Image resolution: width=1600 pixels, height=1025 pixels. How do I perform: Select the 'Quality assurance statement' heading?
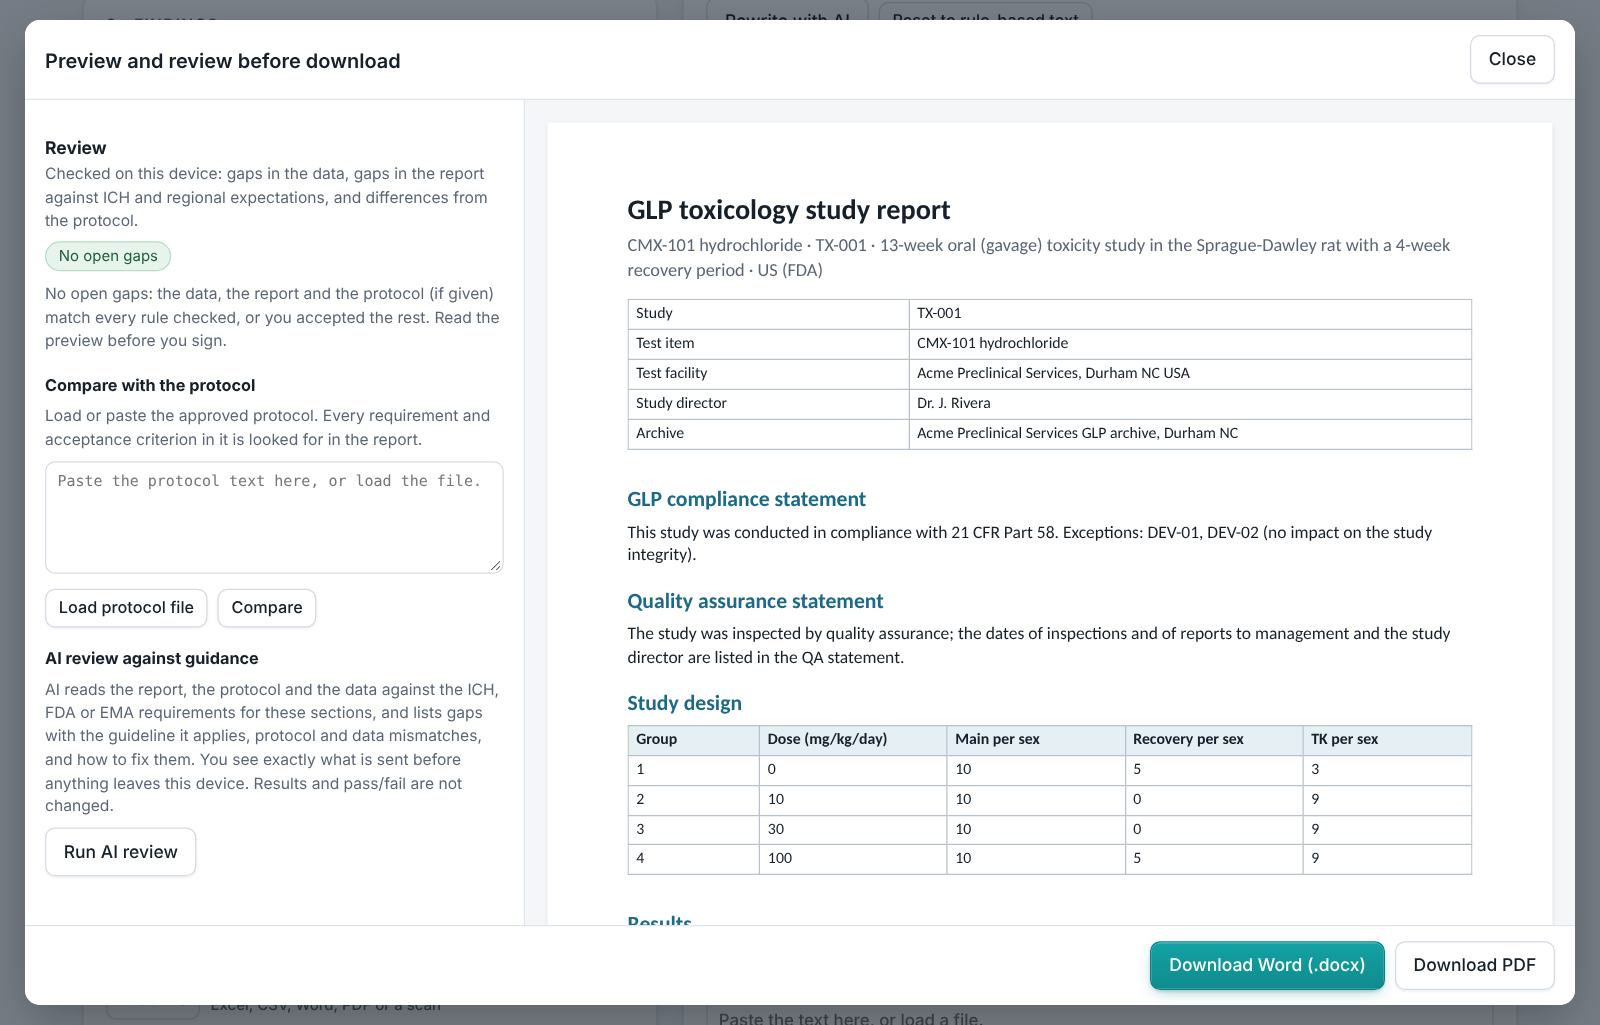(x=755, y=601)
